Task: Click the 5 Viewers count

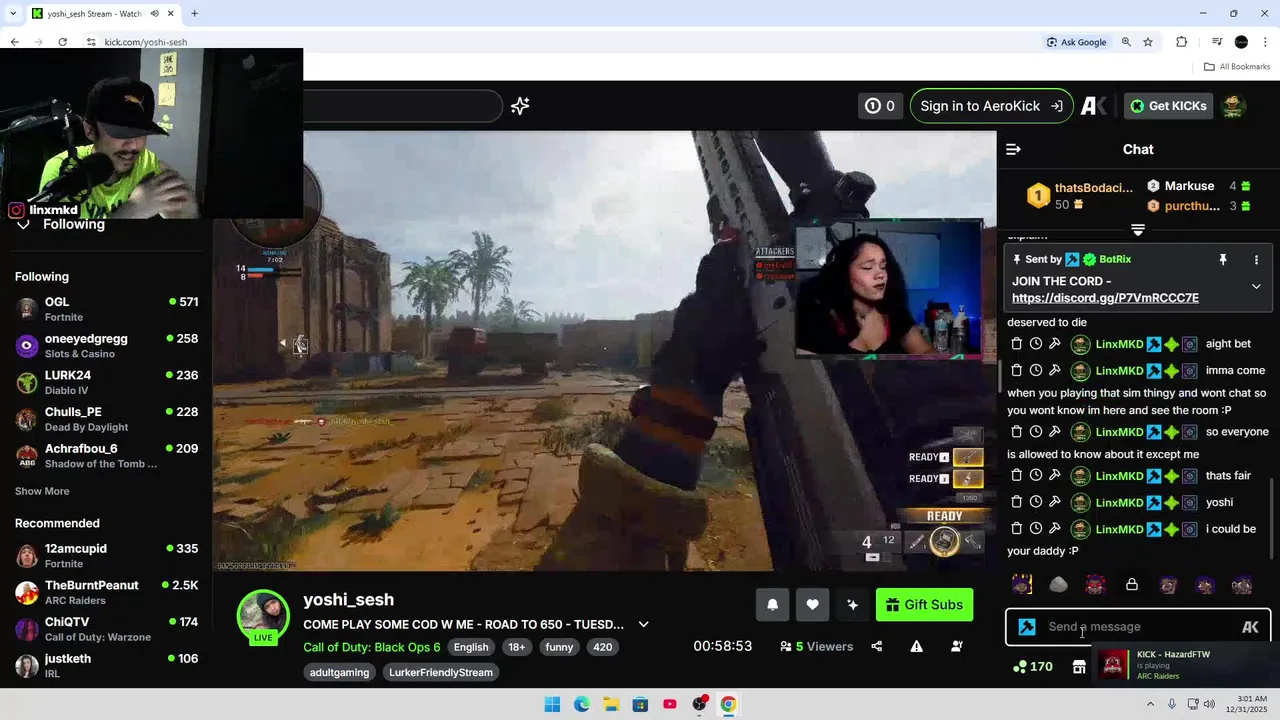Action: (x=817, y=646)
